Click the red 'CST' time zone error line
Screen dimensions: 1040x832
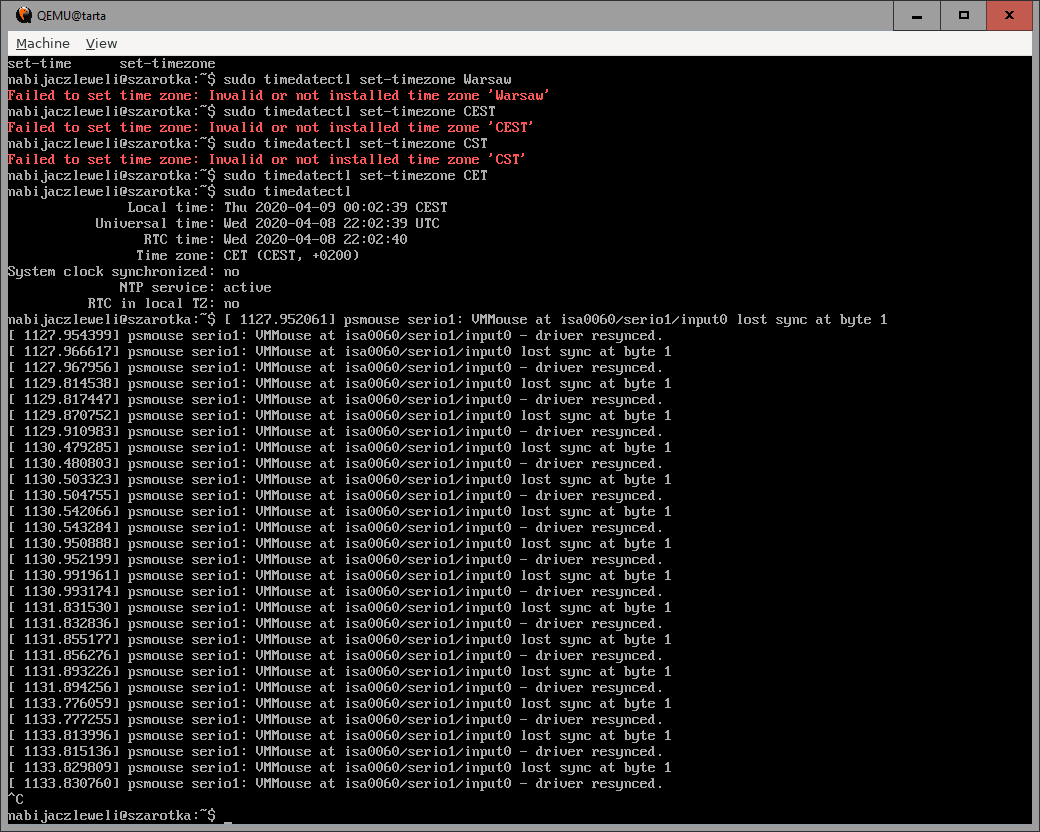[266, 160]
